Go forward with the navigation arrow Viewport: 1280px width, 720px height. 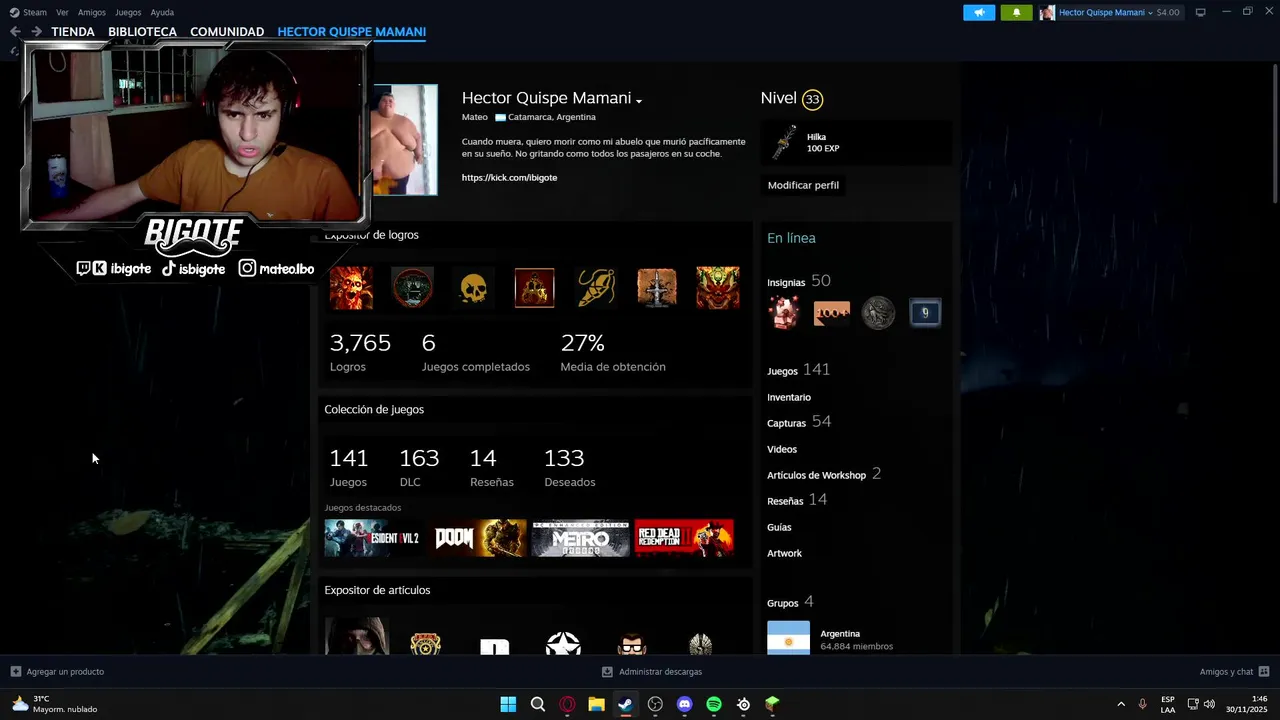tap(36, 32)
